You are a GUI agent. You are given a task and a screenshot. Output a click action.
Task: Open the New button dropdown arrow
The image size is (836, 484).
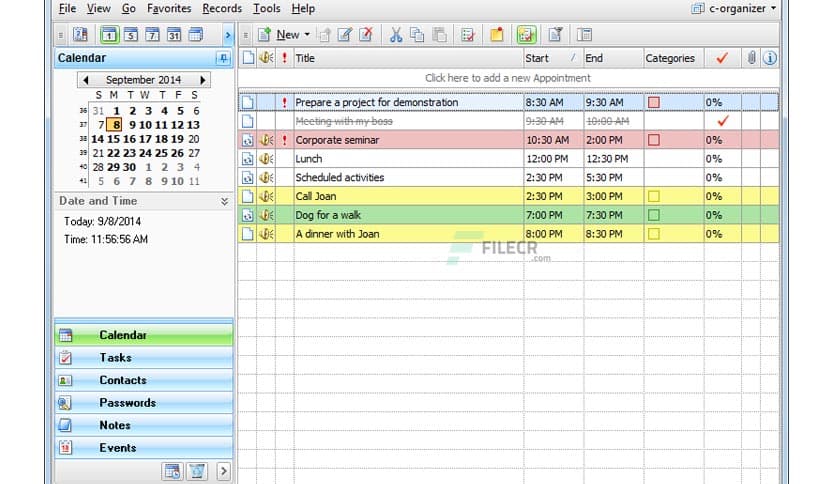pyautogui.click(x=307, y=35)
